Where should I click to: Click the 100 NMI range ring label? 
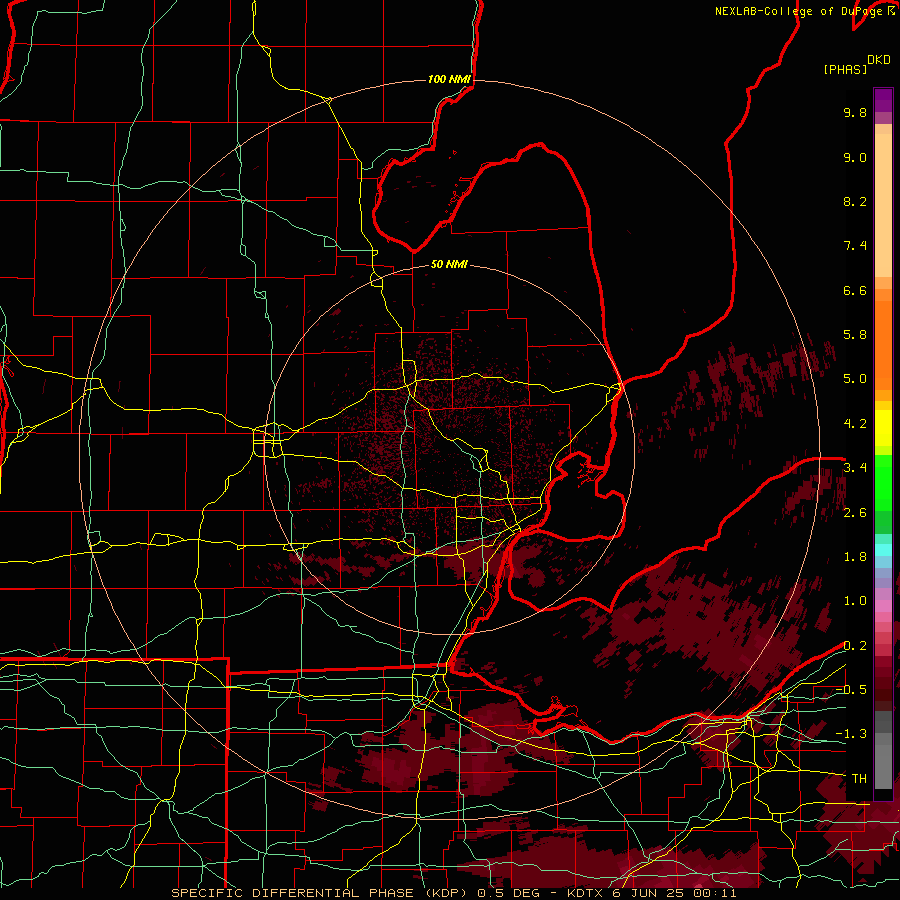[x=449, y=79]
